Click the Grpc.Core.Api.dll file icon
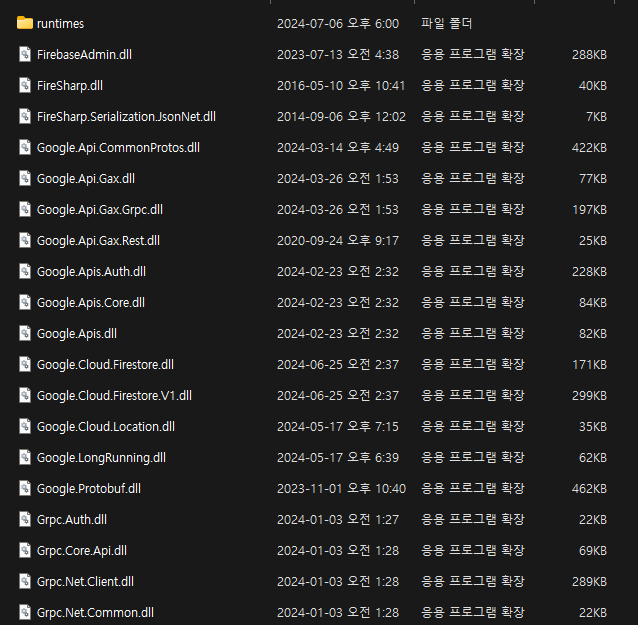Viewport: 638px width, 625px height. click(x=25, y=550)
